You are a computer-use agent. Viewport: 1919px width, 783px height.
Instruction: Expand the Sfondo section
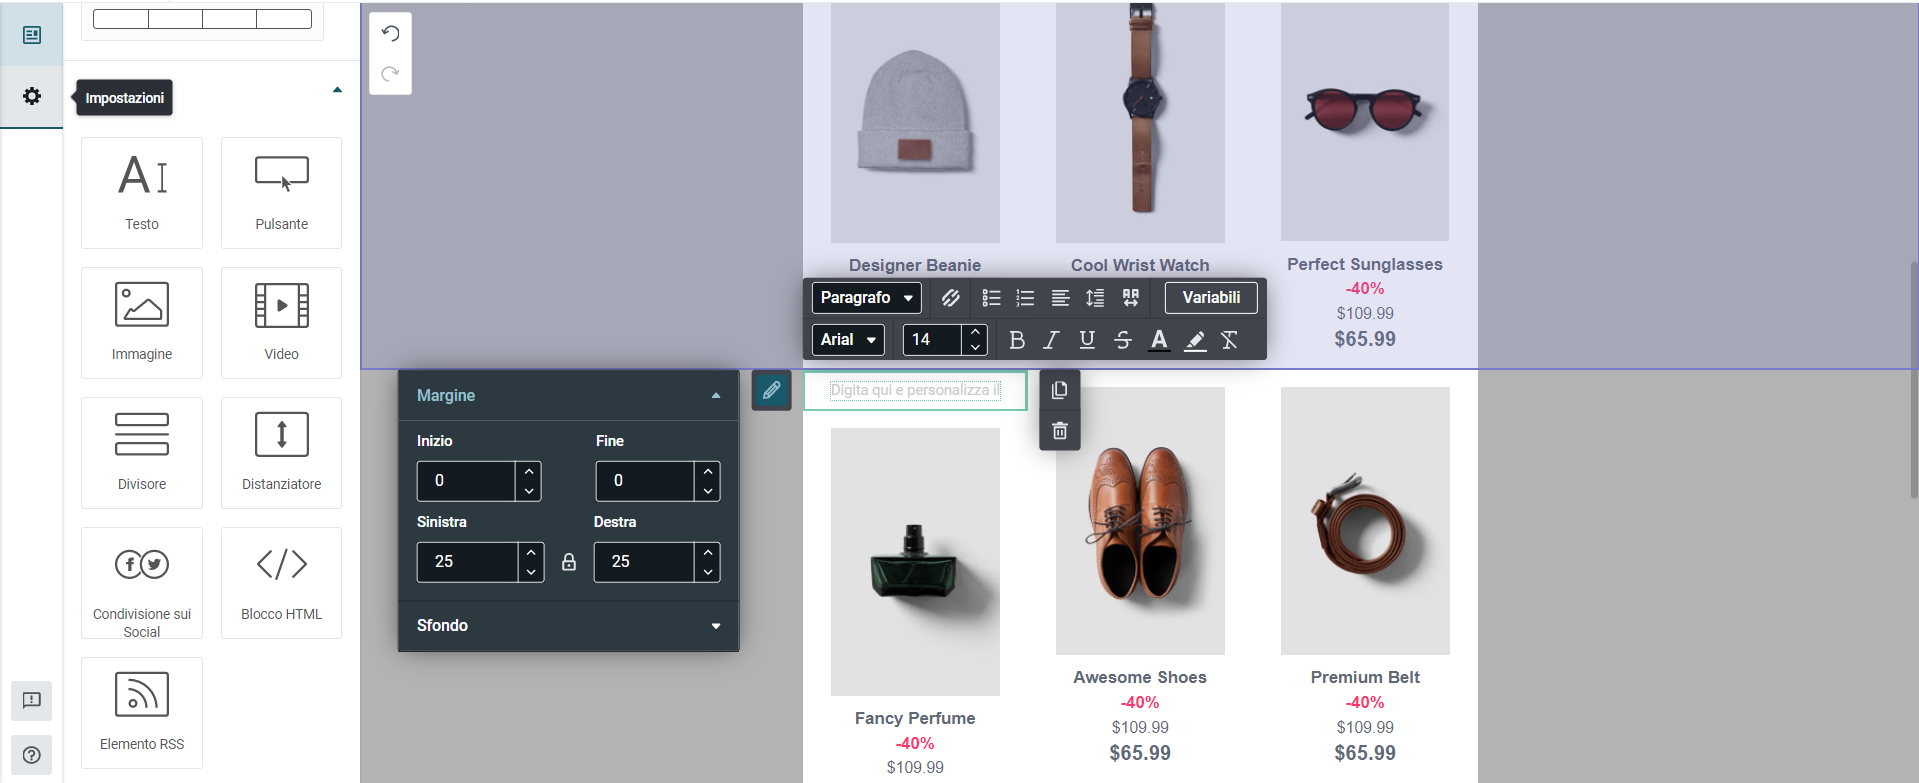[x=568, y=626]
